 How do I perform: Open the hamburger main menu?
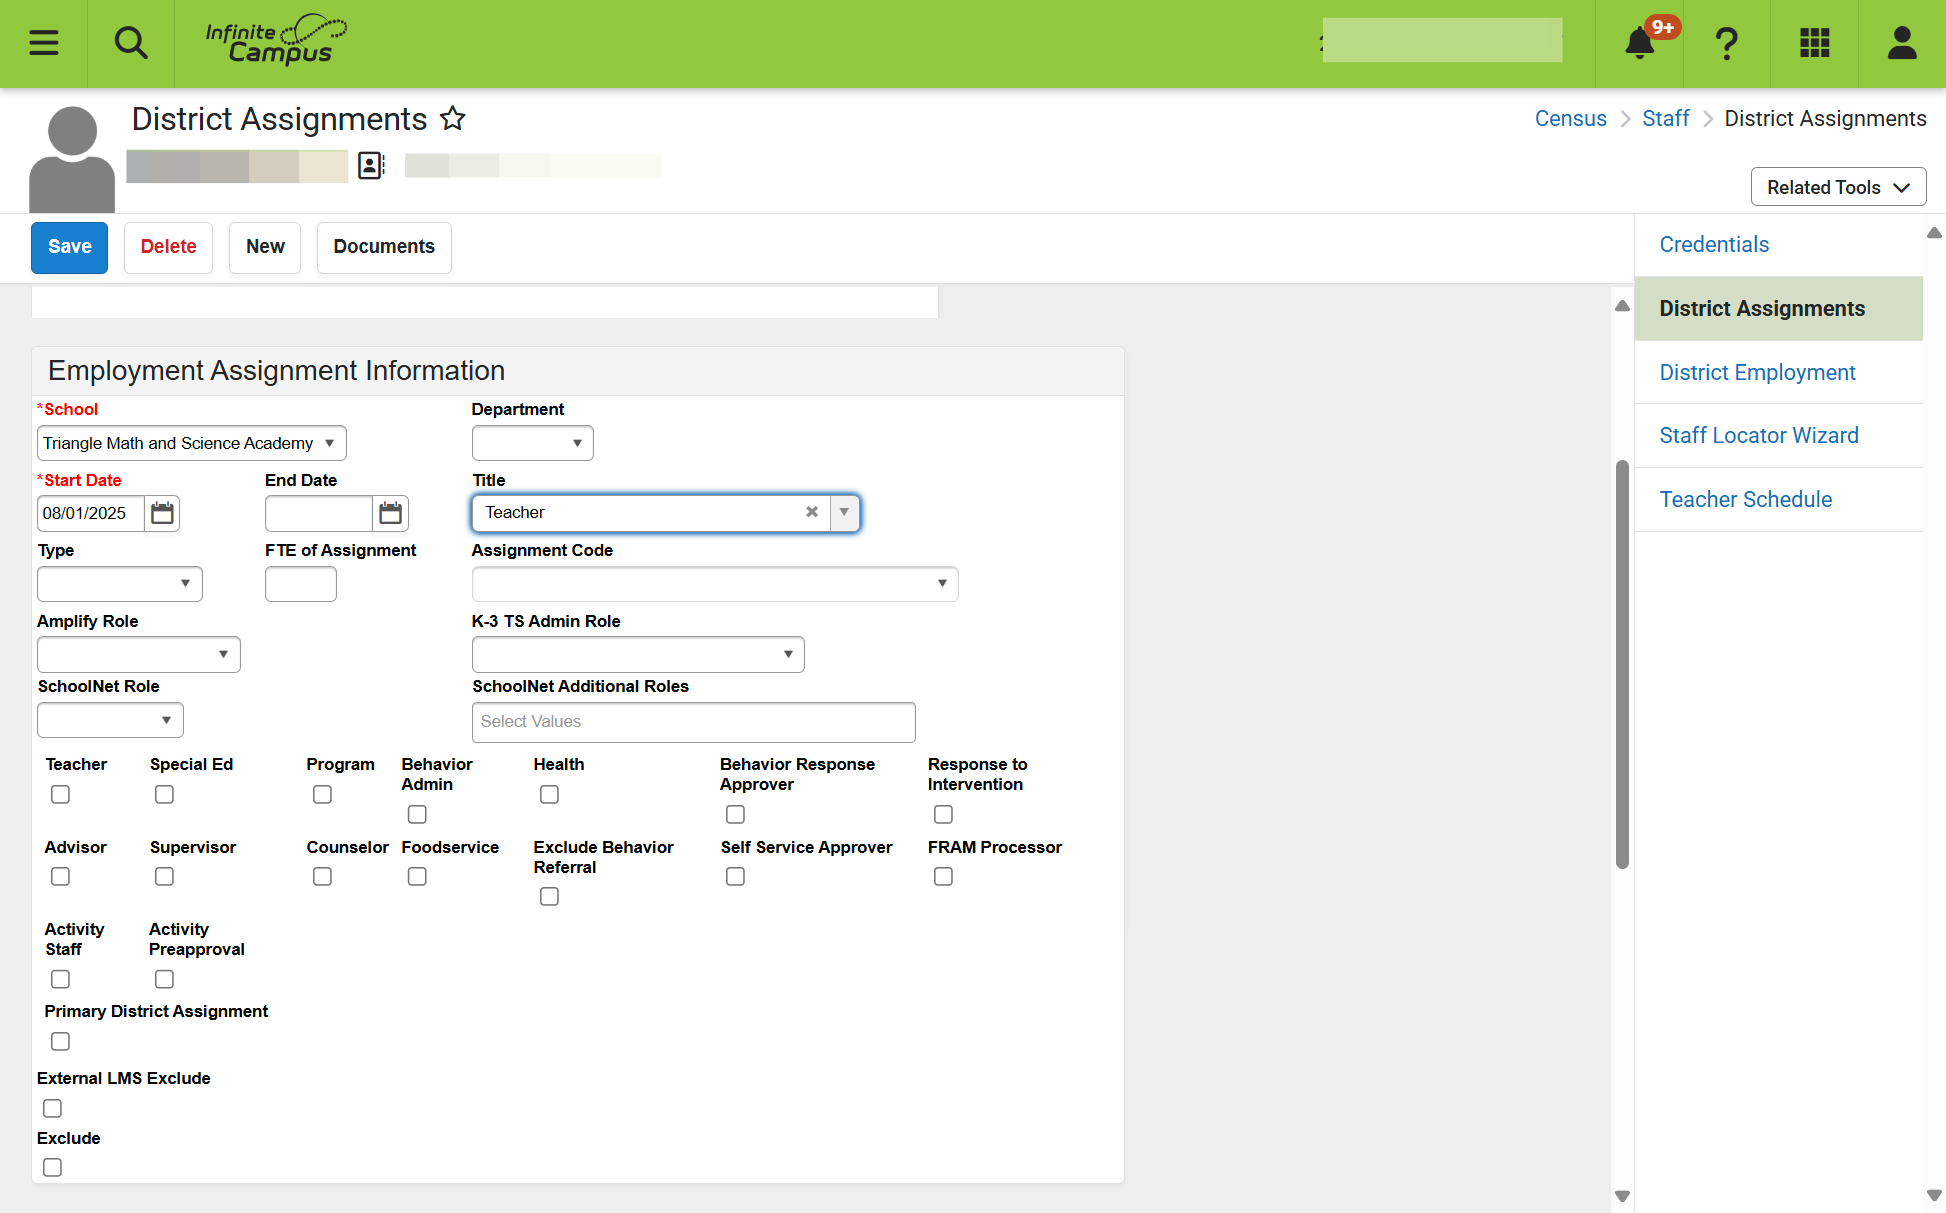point(43,43)
